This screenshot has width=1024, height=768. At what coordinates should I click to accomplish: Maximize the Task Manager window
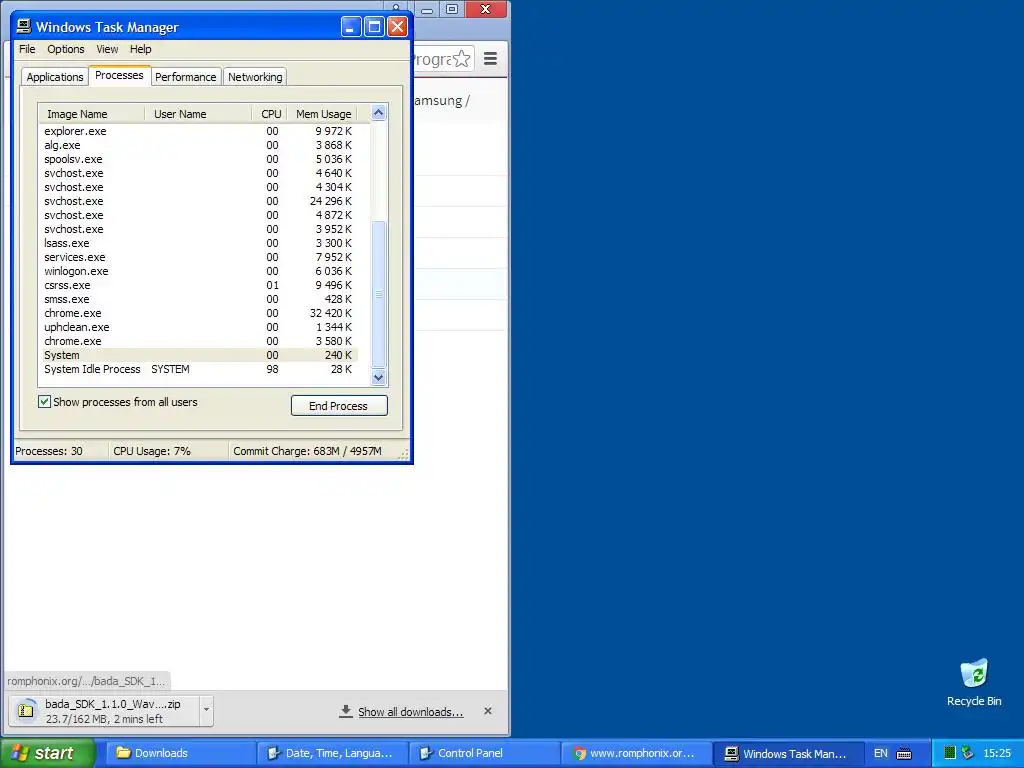click(x=374, y=27)
